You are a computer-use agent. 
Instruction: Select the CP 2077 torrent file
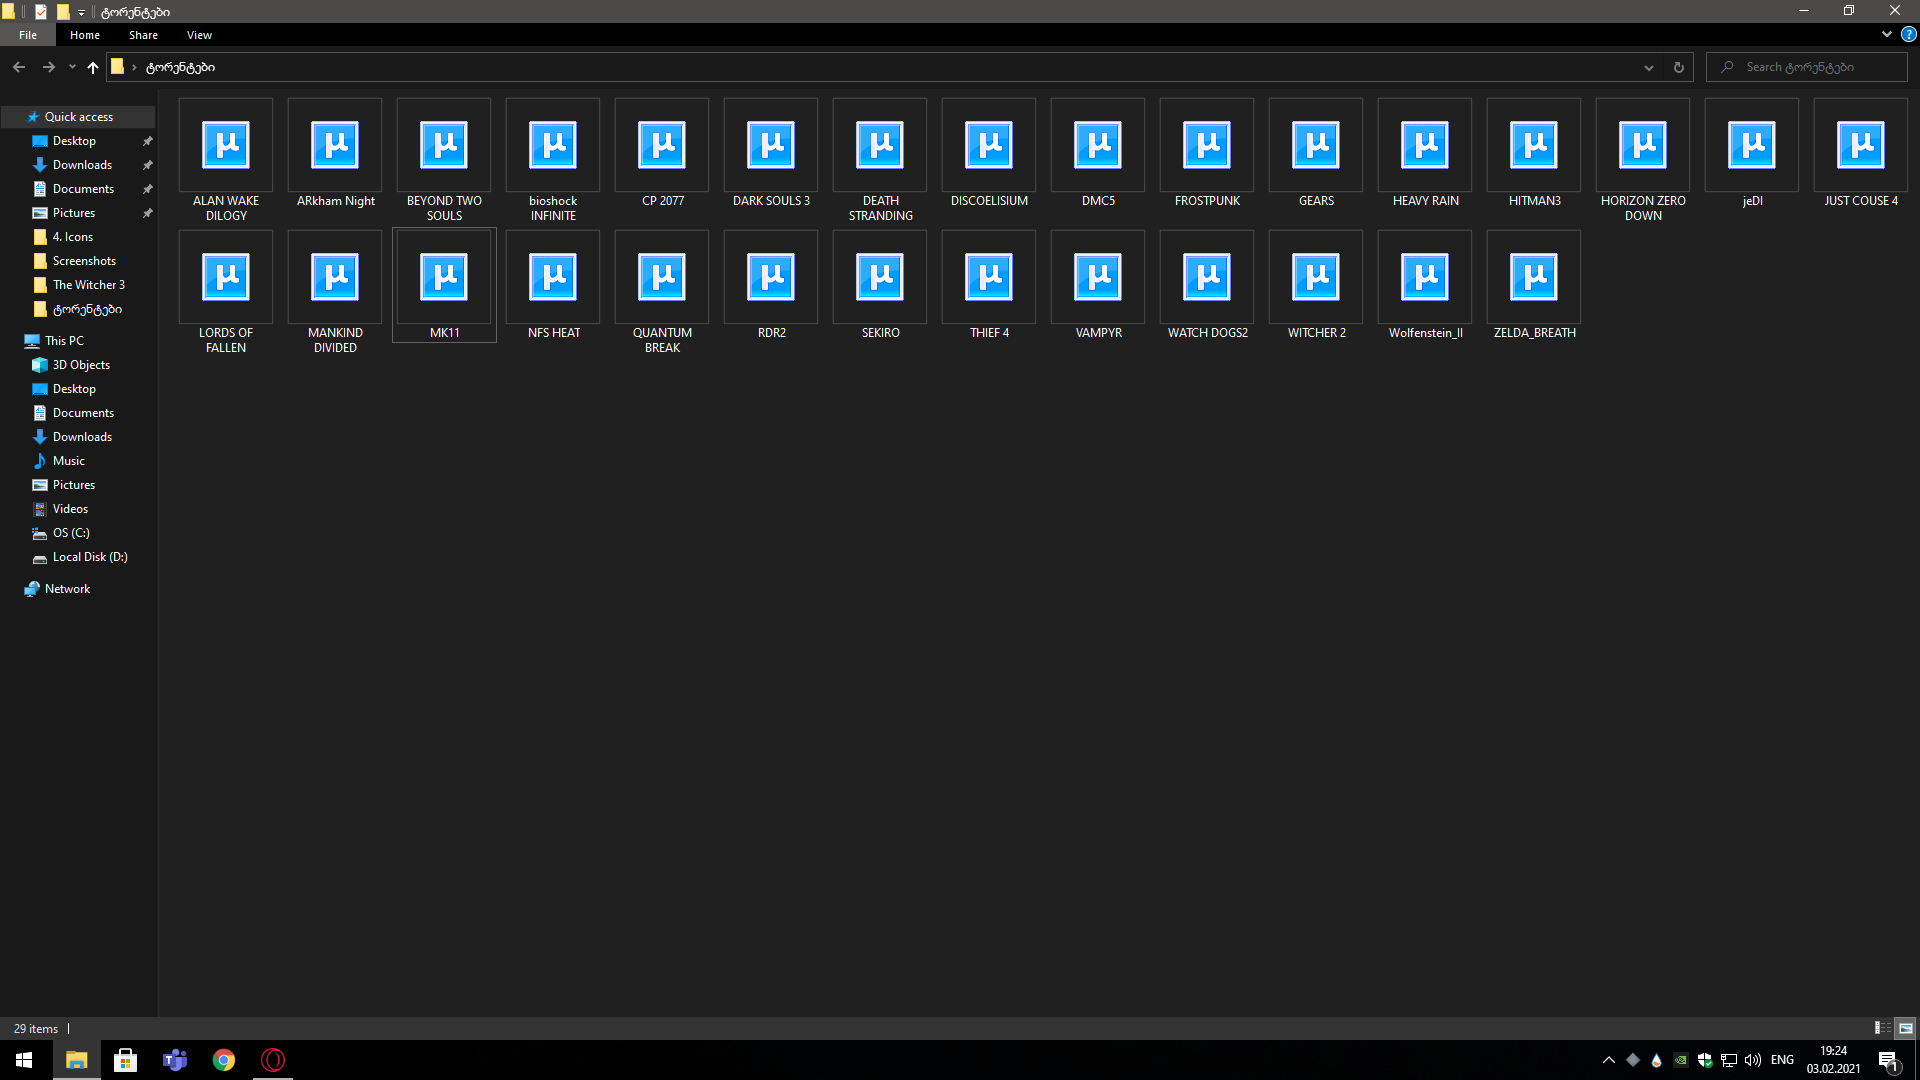click(662, 146)
